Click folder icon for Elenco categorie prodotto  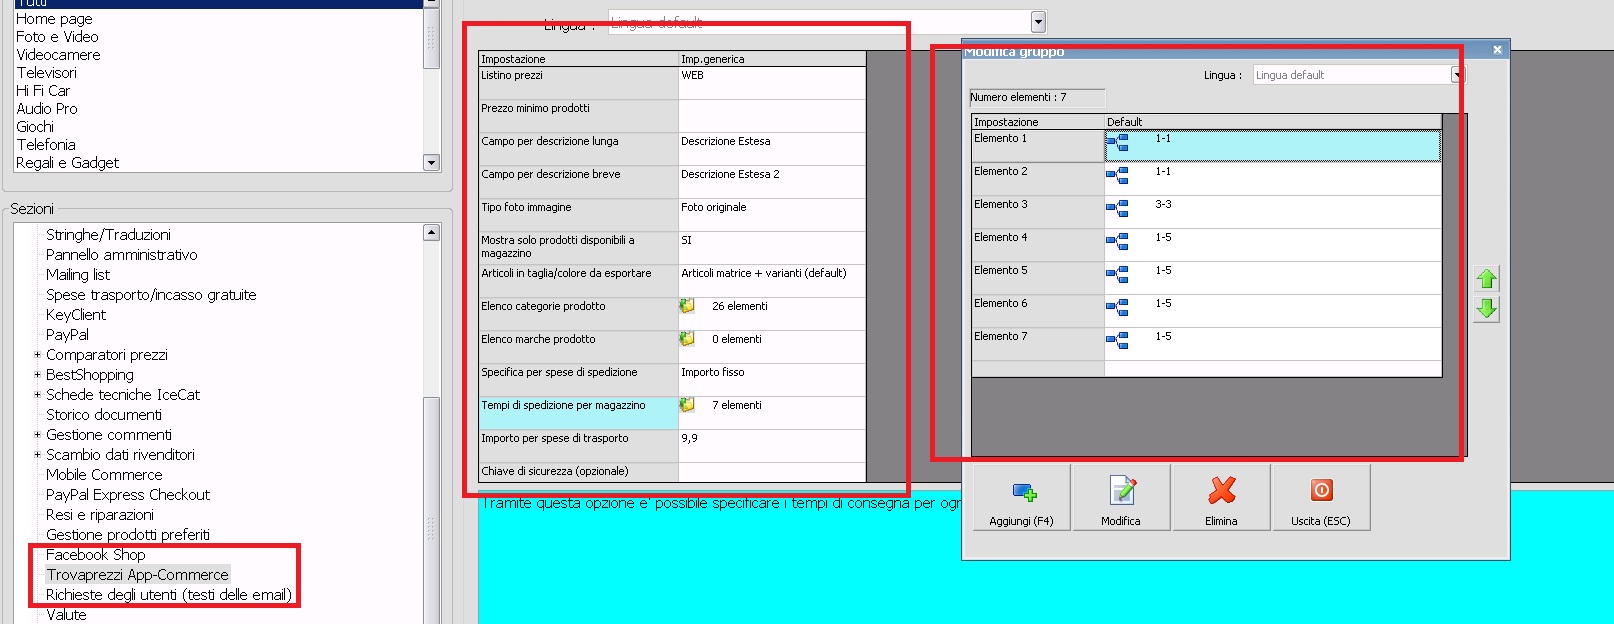pos(687,306)
